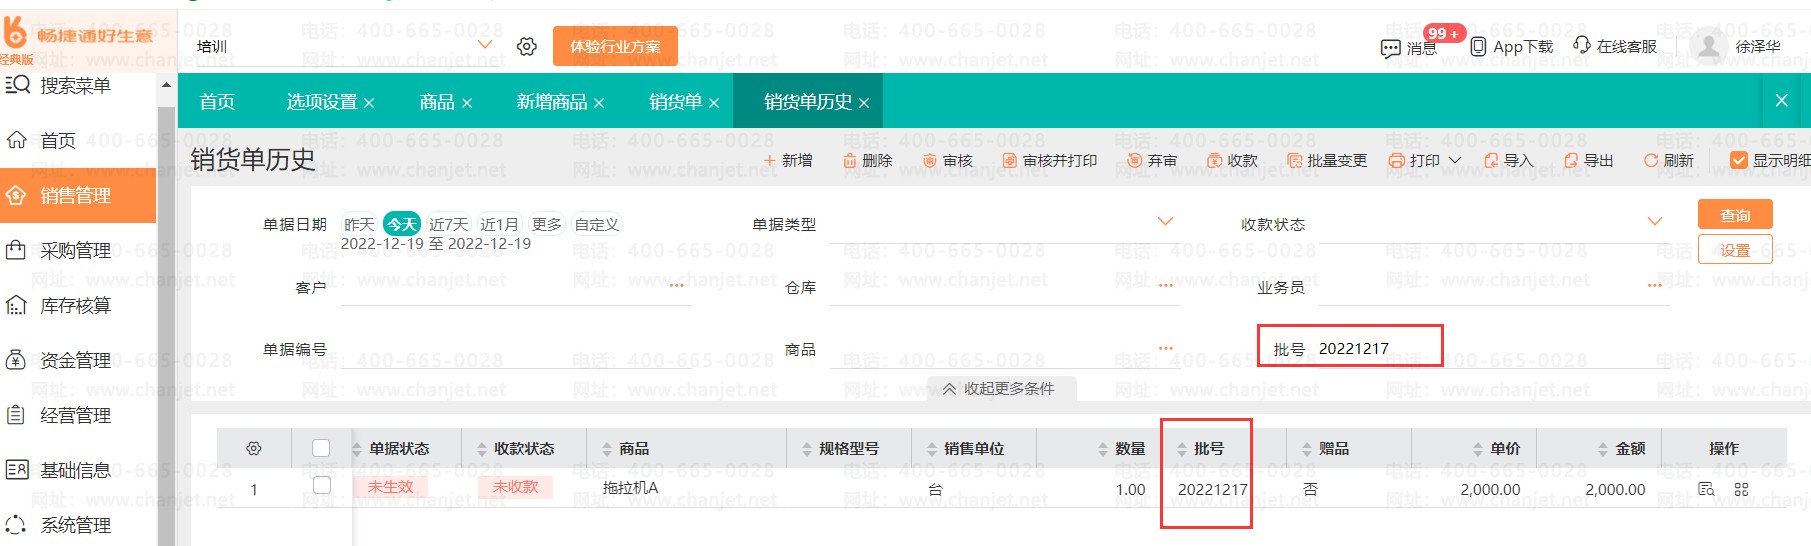Switch to the 新增商品 tab
Screen dimensions: 1811x546
[x=552, y=102]
